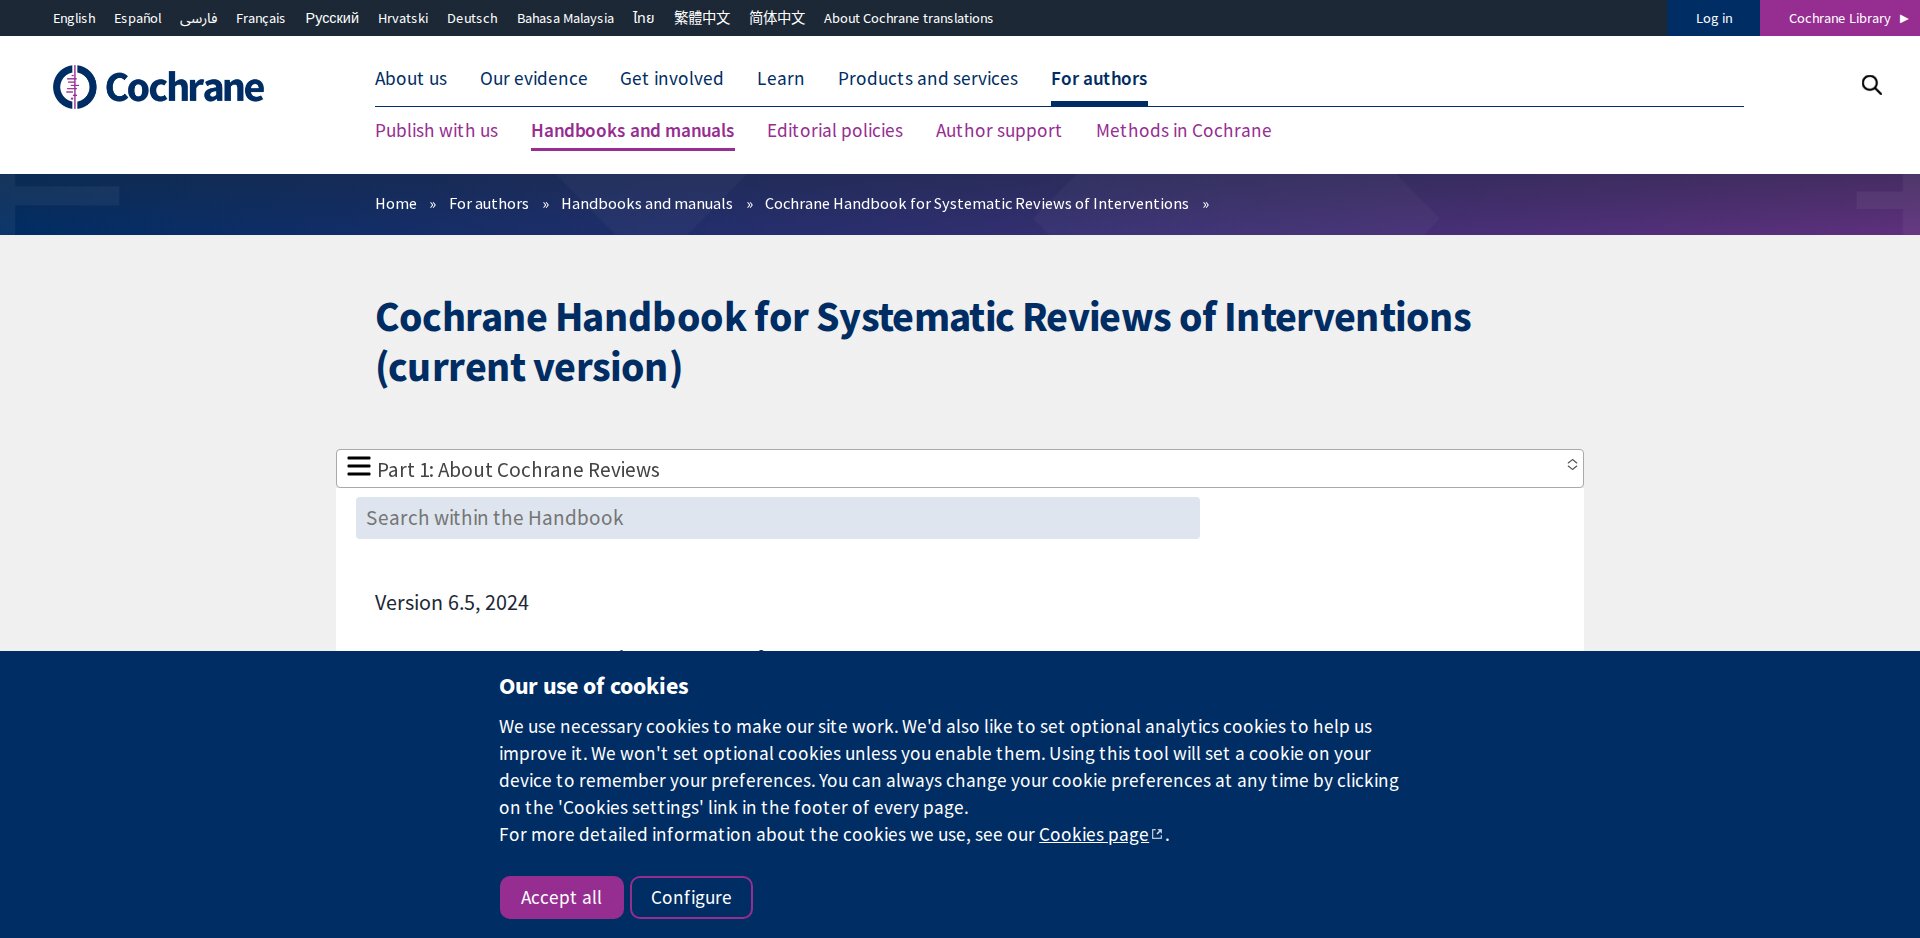Open the hamburger menu icon beside Part 1

click(358, 466)
